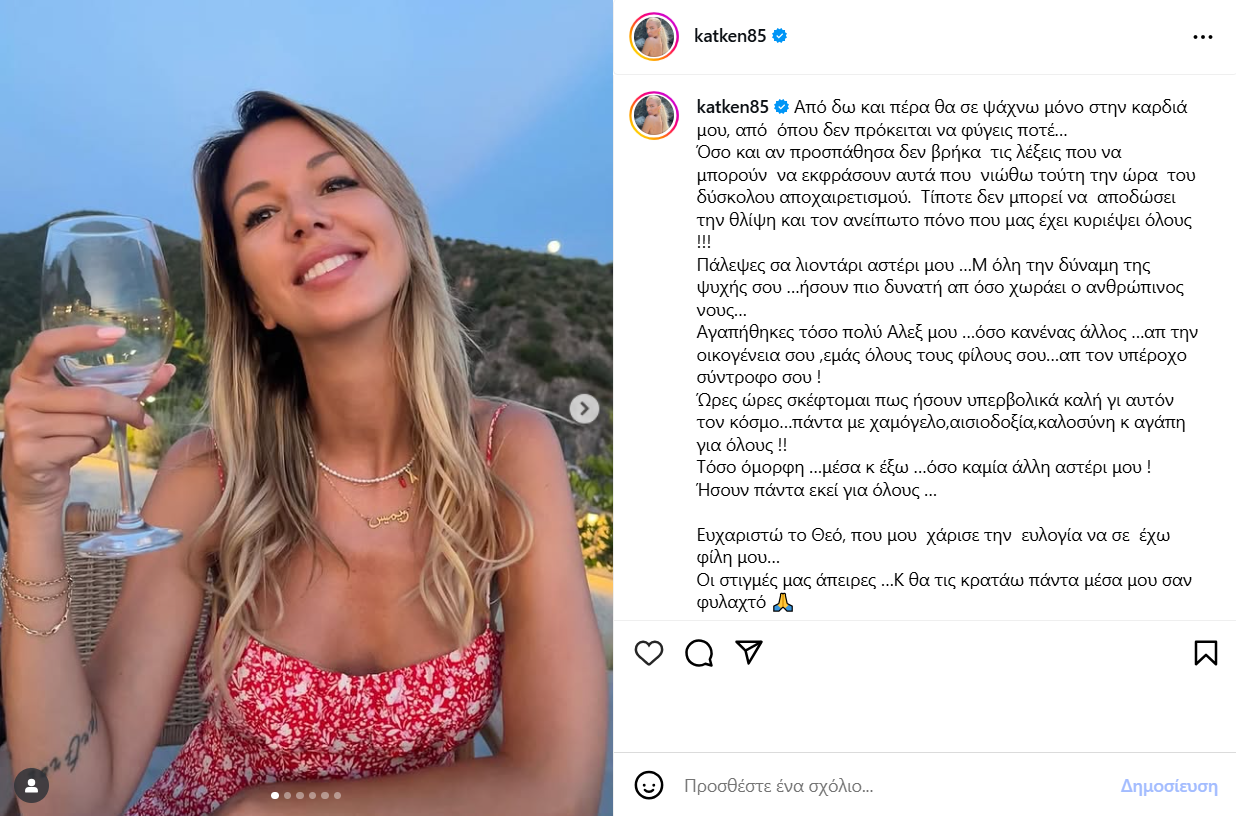Click the katken85 username in header
The image size is (1236, 816).
[x=730, y=36]
